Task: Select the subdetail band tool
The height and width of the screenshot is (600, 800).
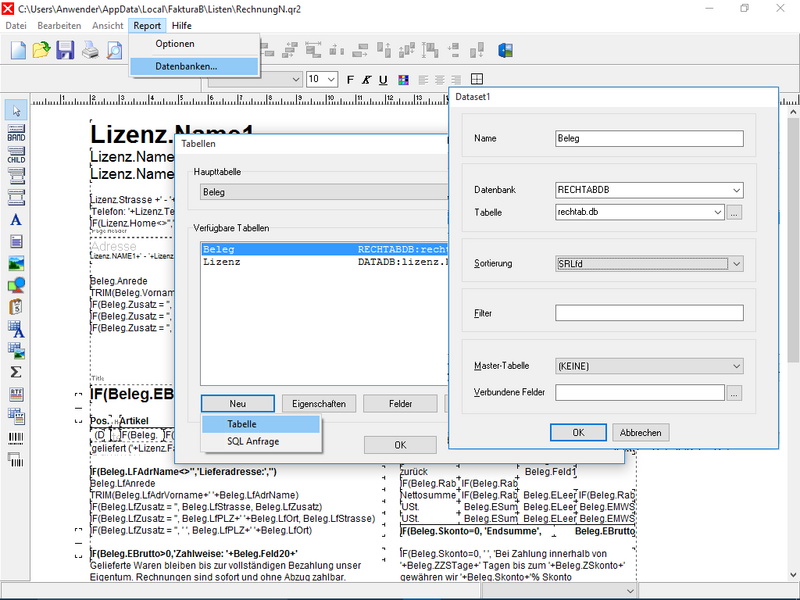Action: click(x=16, y=177)
